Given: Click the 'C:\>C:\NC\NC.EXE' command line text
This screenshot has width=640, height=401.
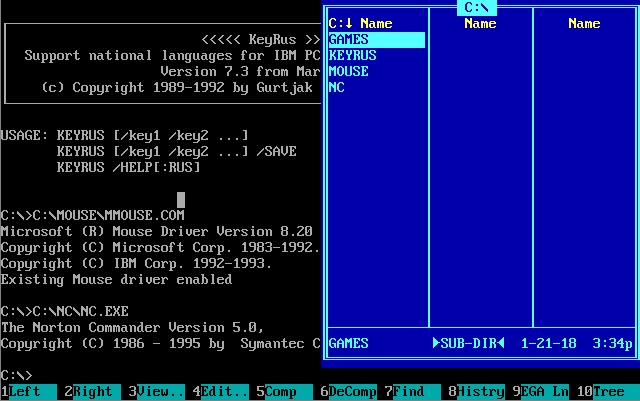Looking at the screenshot, I should tap(64, 312).
